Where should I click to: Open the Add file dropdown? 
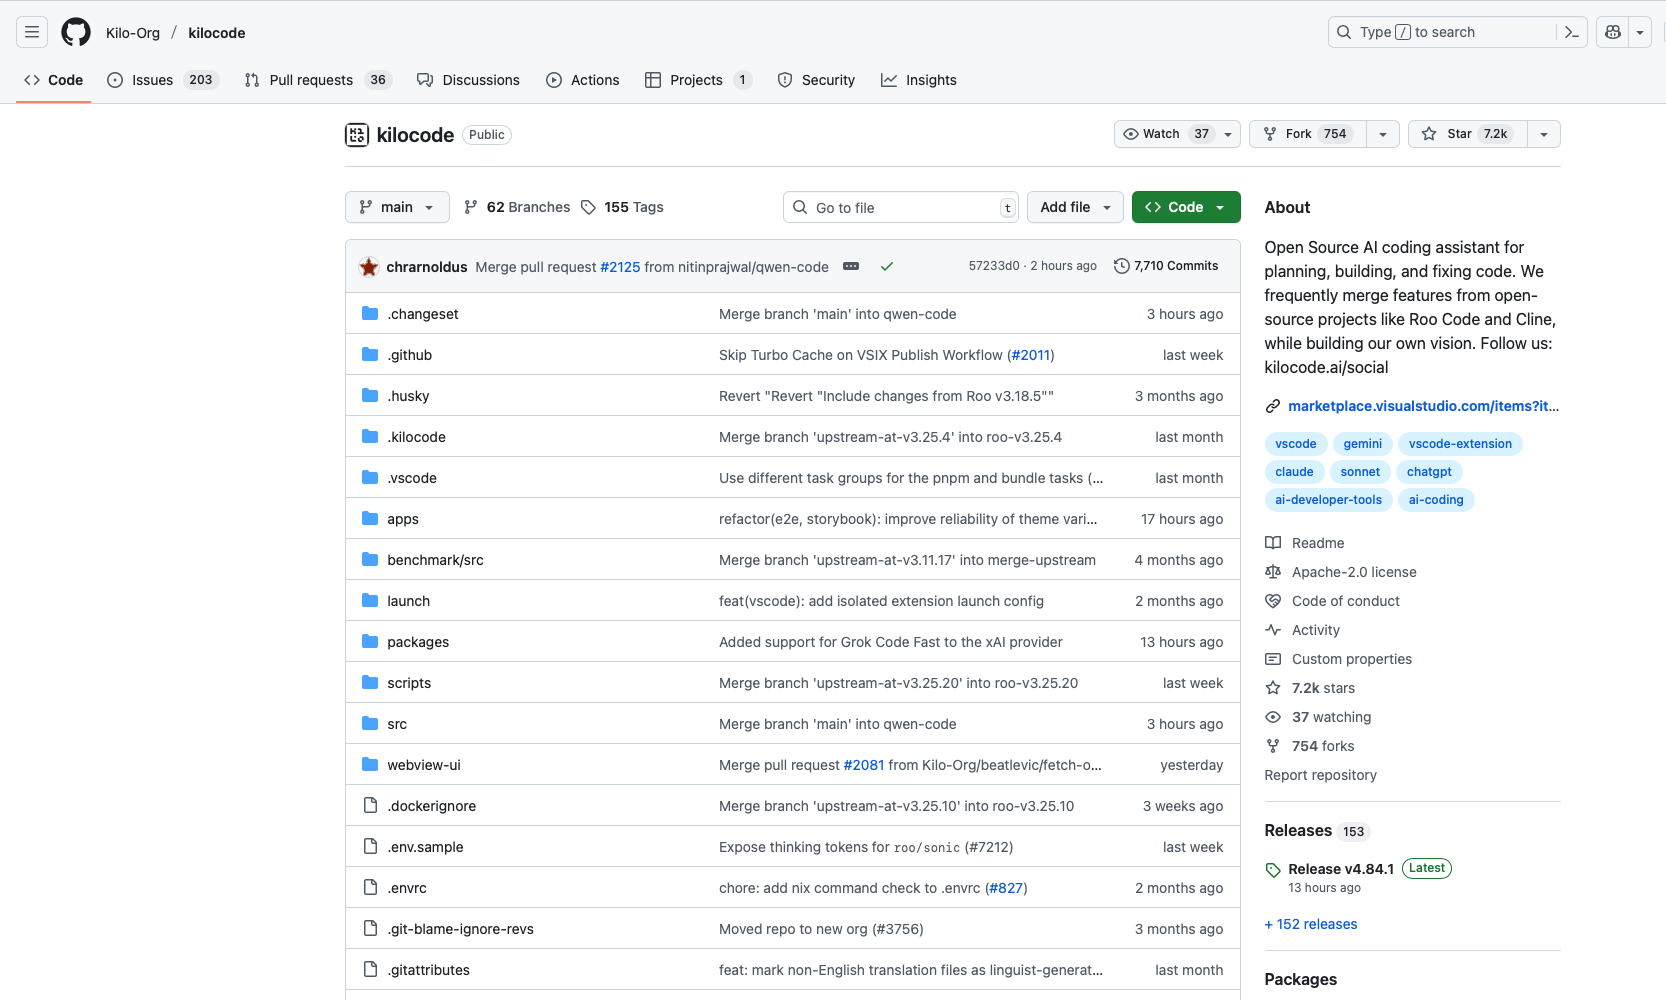click(1075, 207)
